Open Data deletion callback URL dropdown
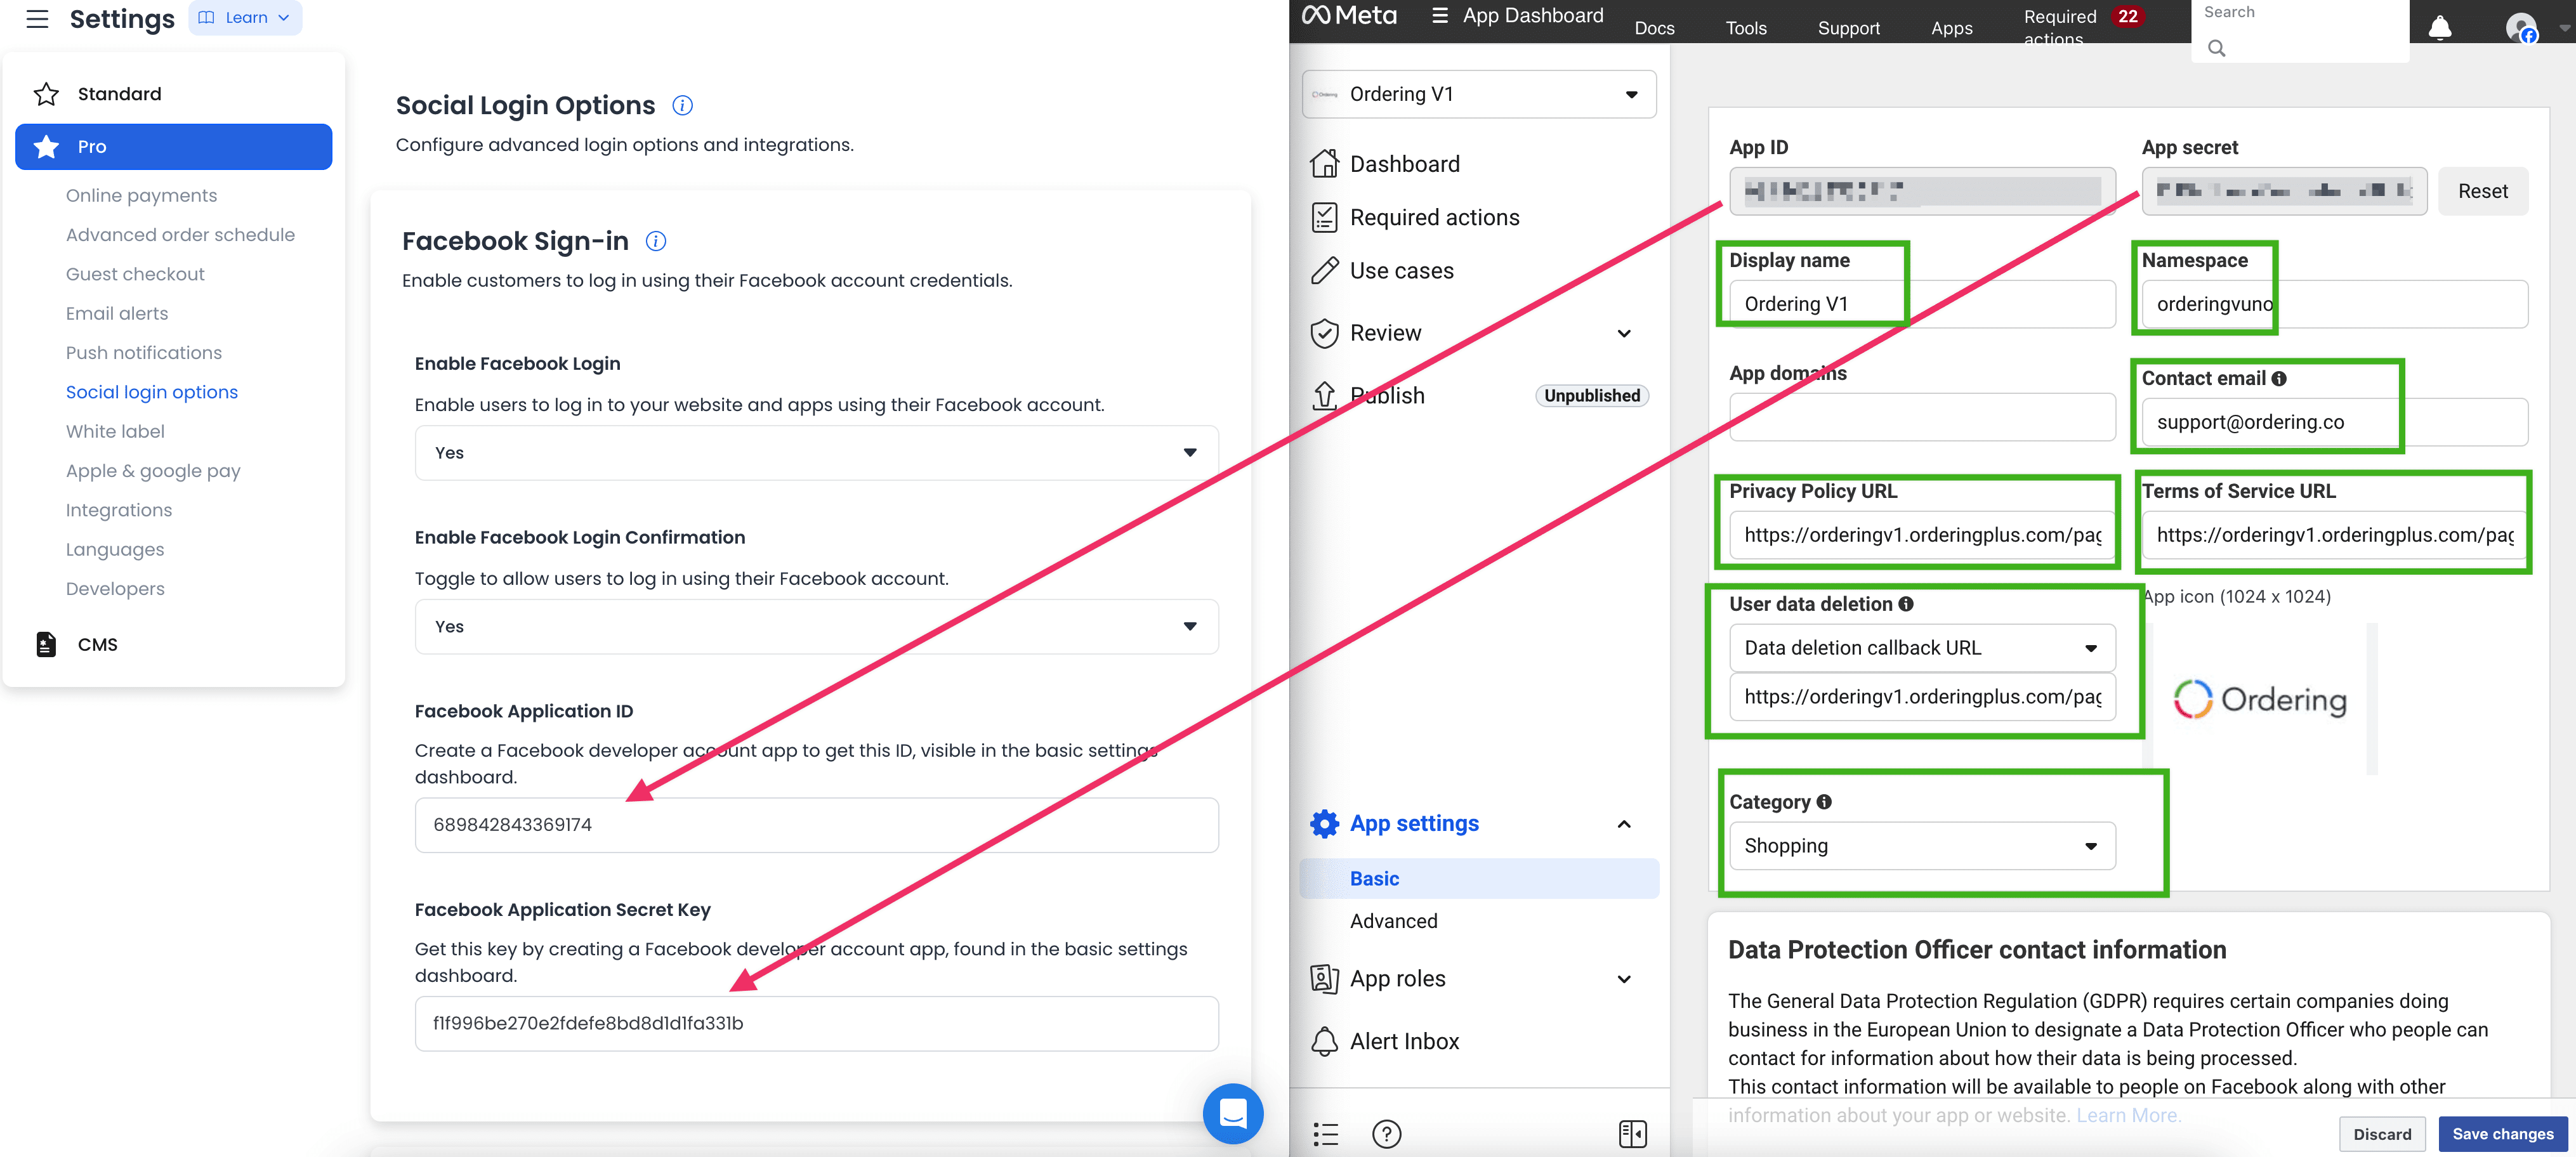2576x1157 pixels. click(x=1922, y=648)
